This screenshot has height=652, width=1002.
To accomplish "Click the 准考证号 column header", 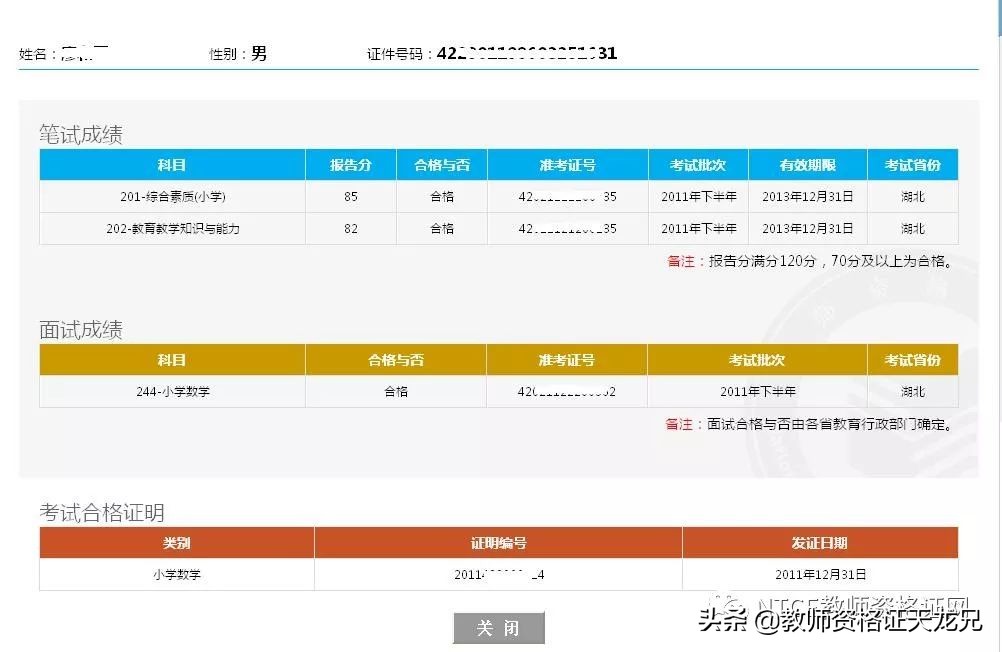I will 567,165.
